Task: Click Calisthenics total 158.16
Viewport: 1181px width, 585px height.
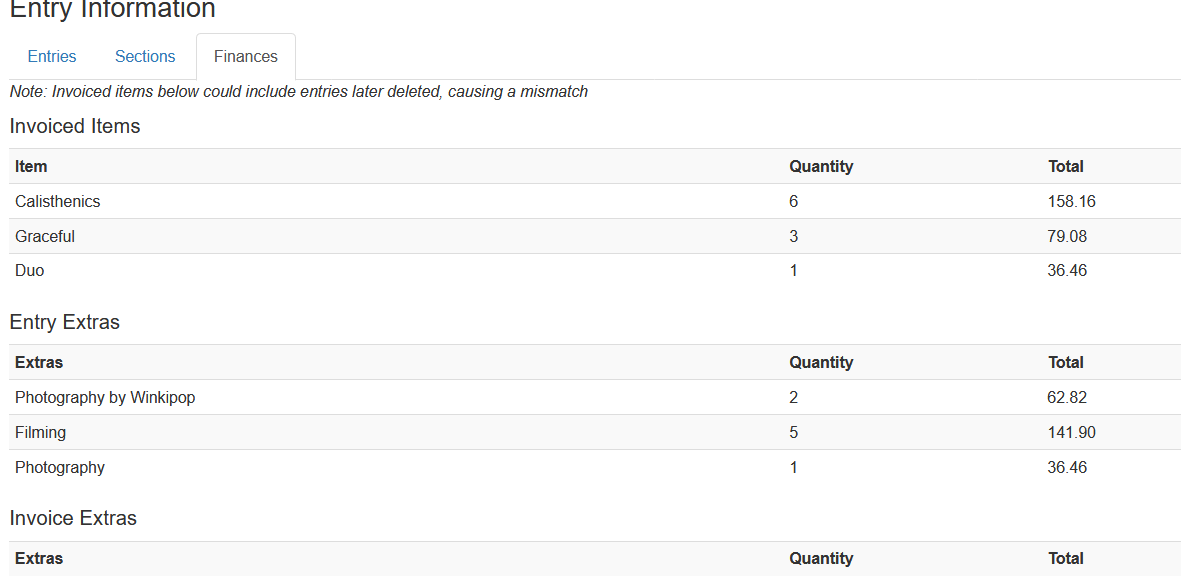Action: tap(1071, 201)
